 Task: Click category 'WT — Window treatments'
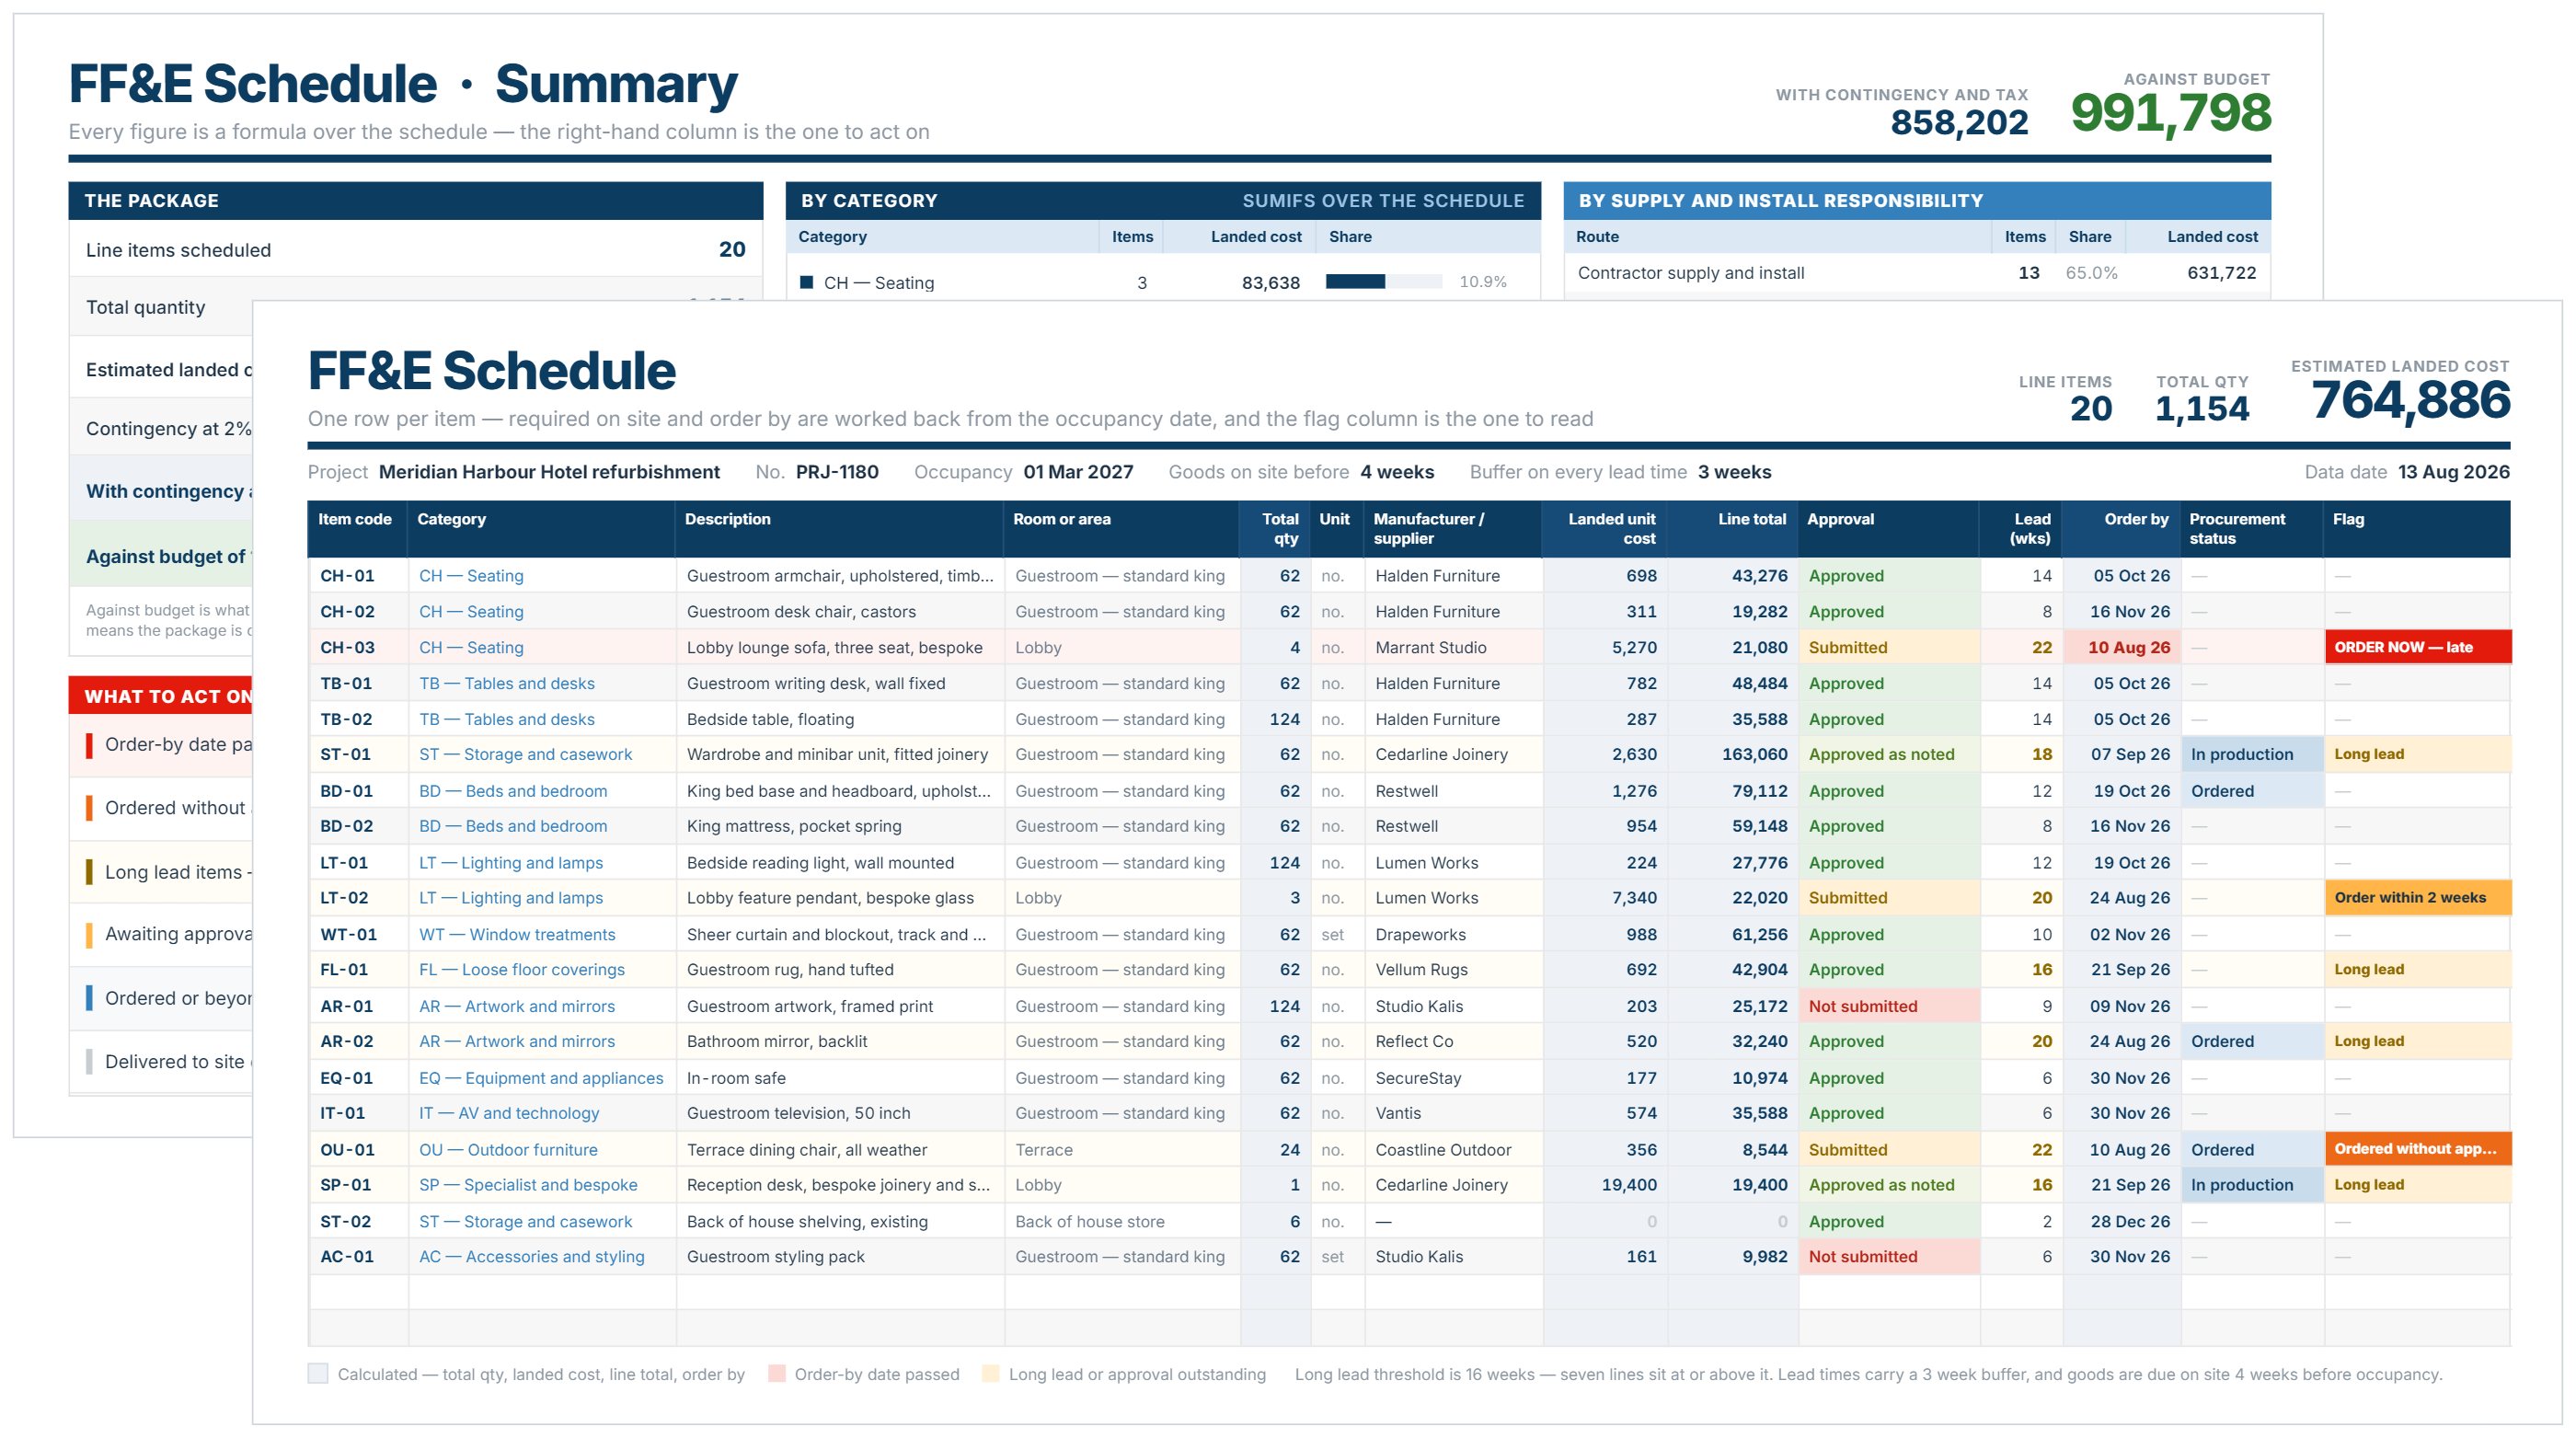pos(517,934)
